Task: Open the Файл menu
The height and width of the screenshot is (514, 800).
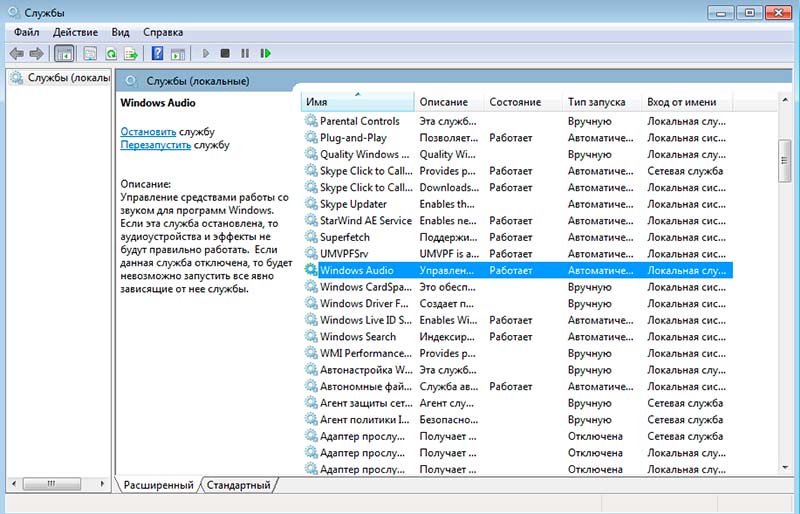Action: tap(27, 32)
